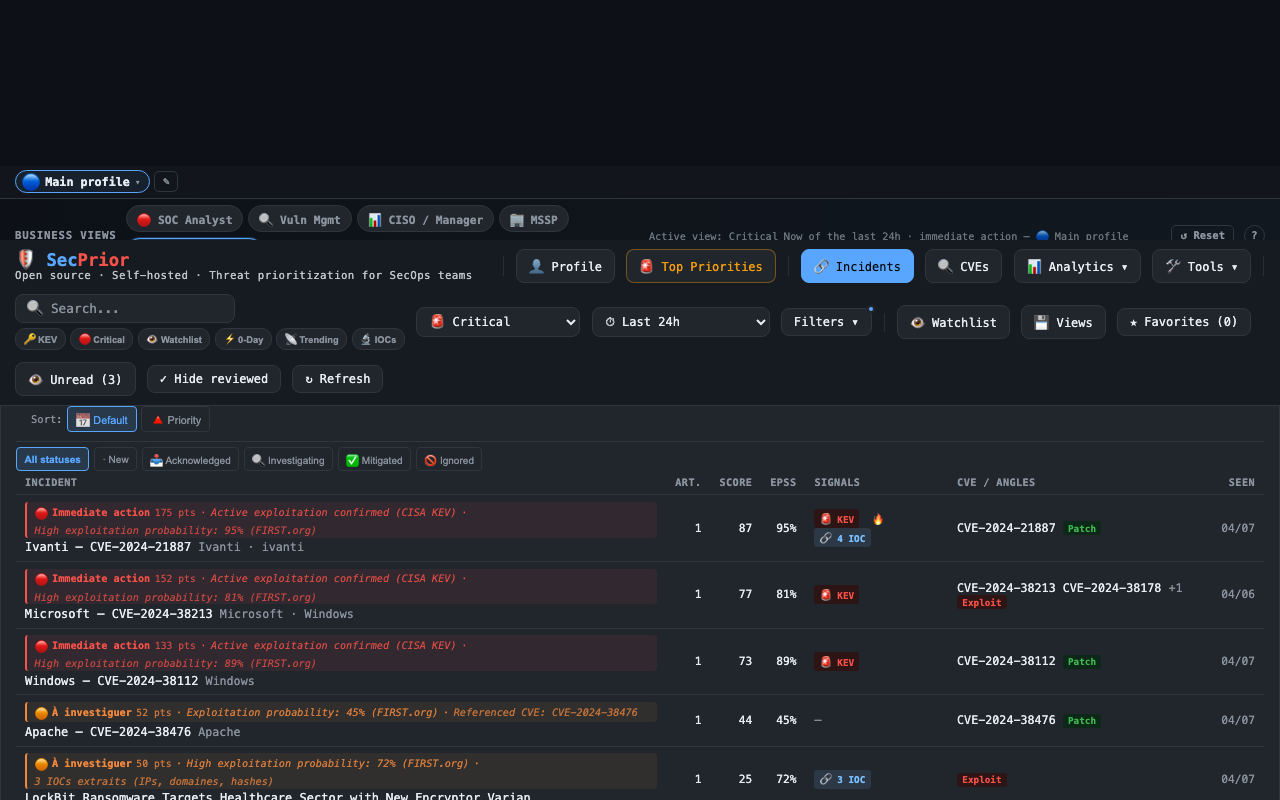Image resolution: width=1280 pixels, height=800 pixels.
Task: Click inside the Search field
Action: [124, 308]
